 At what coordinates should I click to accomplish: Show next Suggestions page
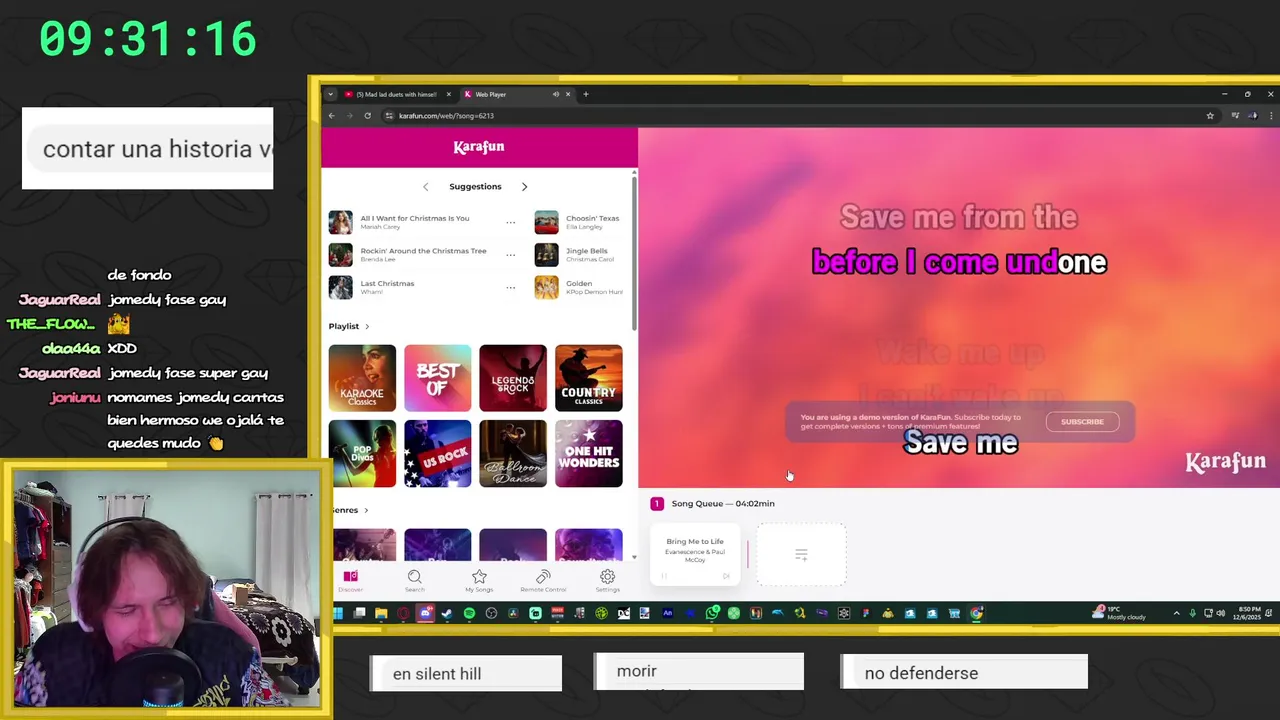524,187
